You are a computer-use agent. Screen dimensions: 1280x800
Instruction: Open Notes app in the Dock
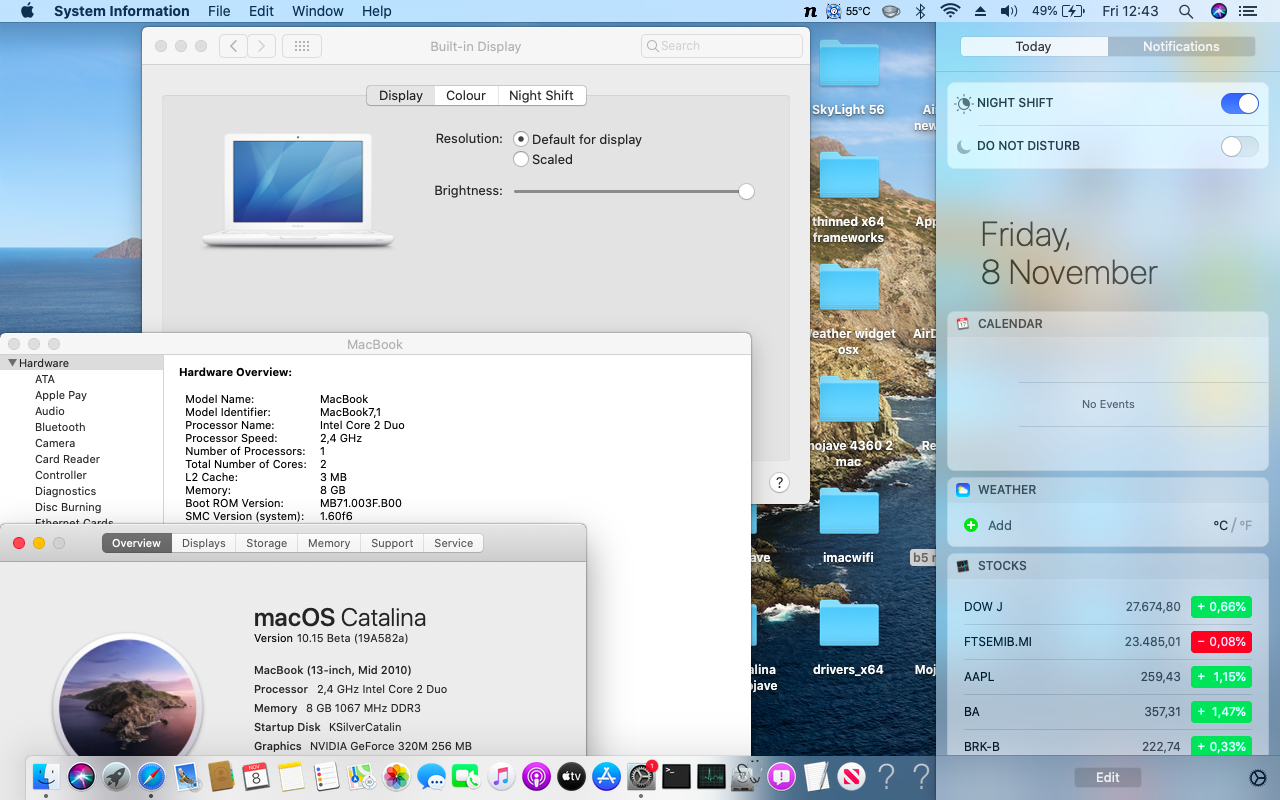291,776
